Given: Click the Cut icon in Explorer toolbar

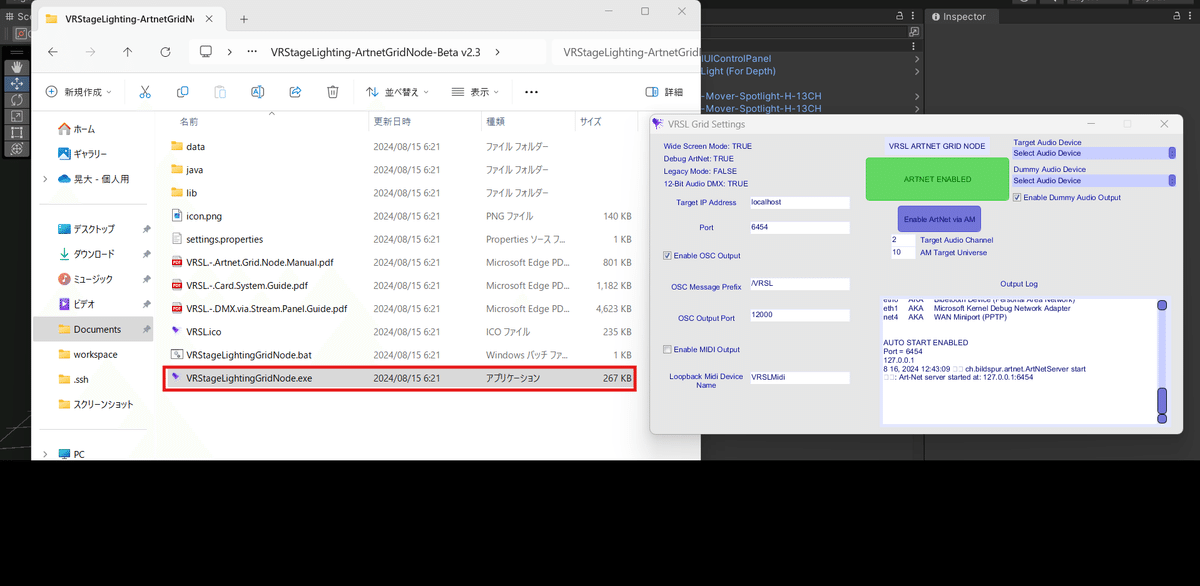Looking at the screenshot, I should point(144,92).
